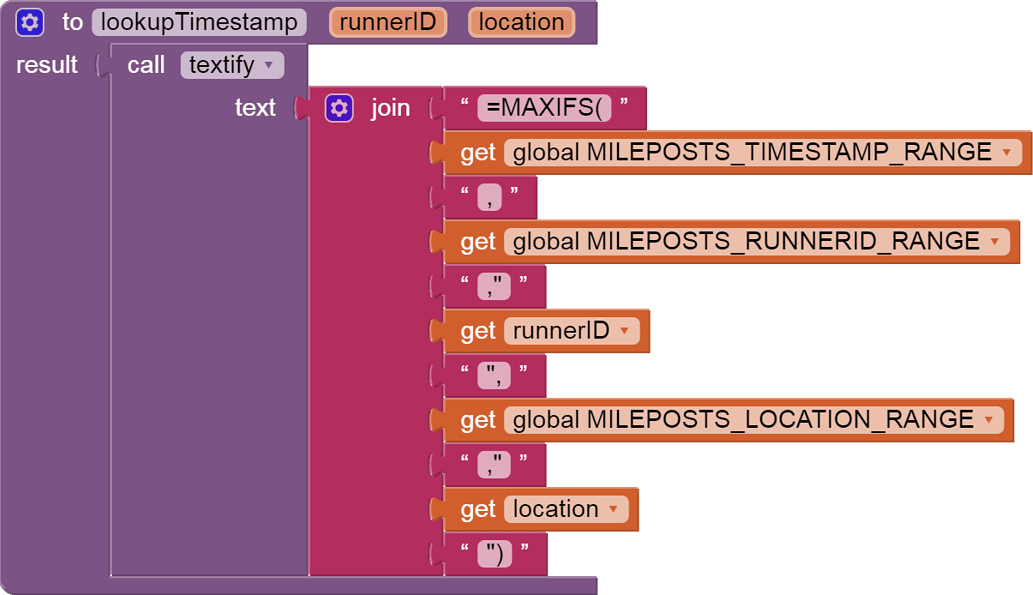The image size is (1033, 595).
Task: Edit the location parameter name field
Action: point(521,22)
